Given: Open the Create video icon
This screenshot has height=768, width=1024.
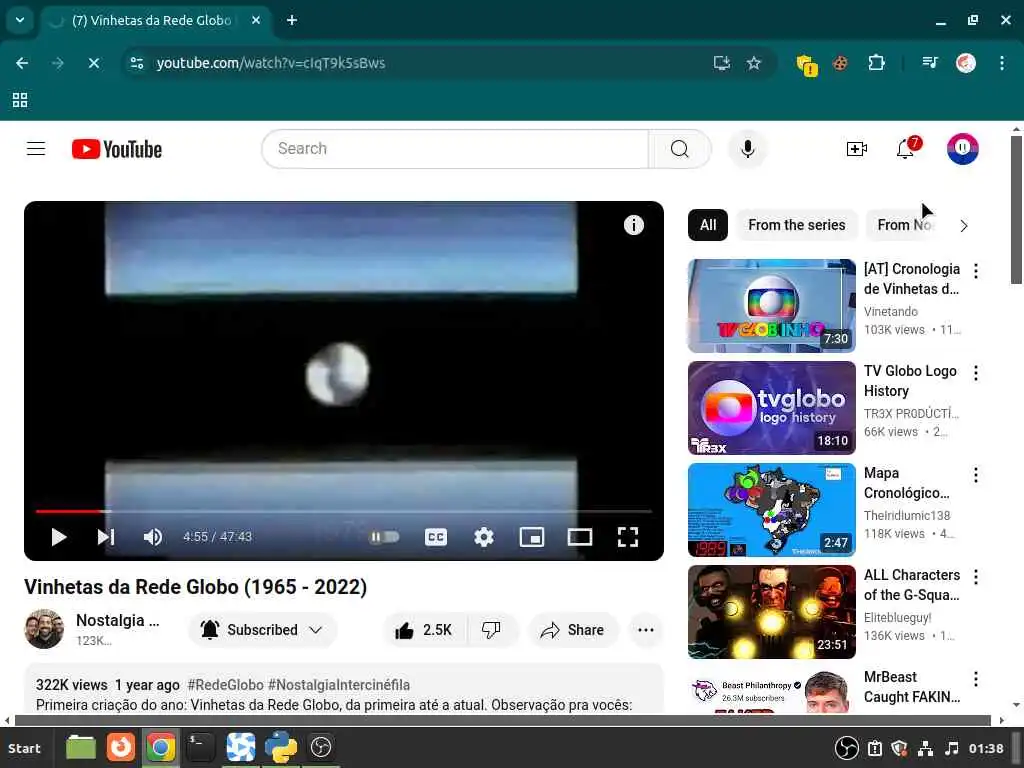Looking at the screenshot, I should [x=856, y=149].
